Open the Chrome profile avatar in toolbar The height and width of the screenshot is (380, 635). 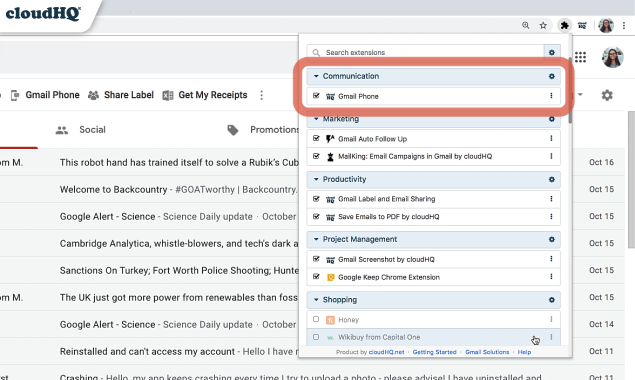coord(606,26)
